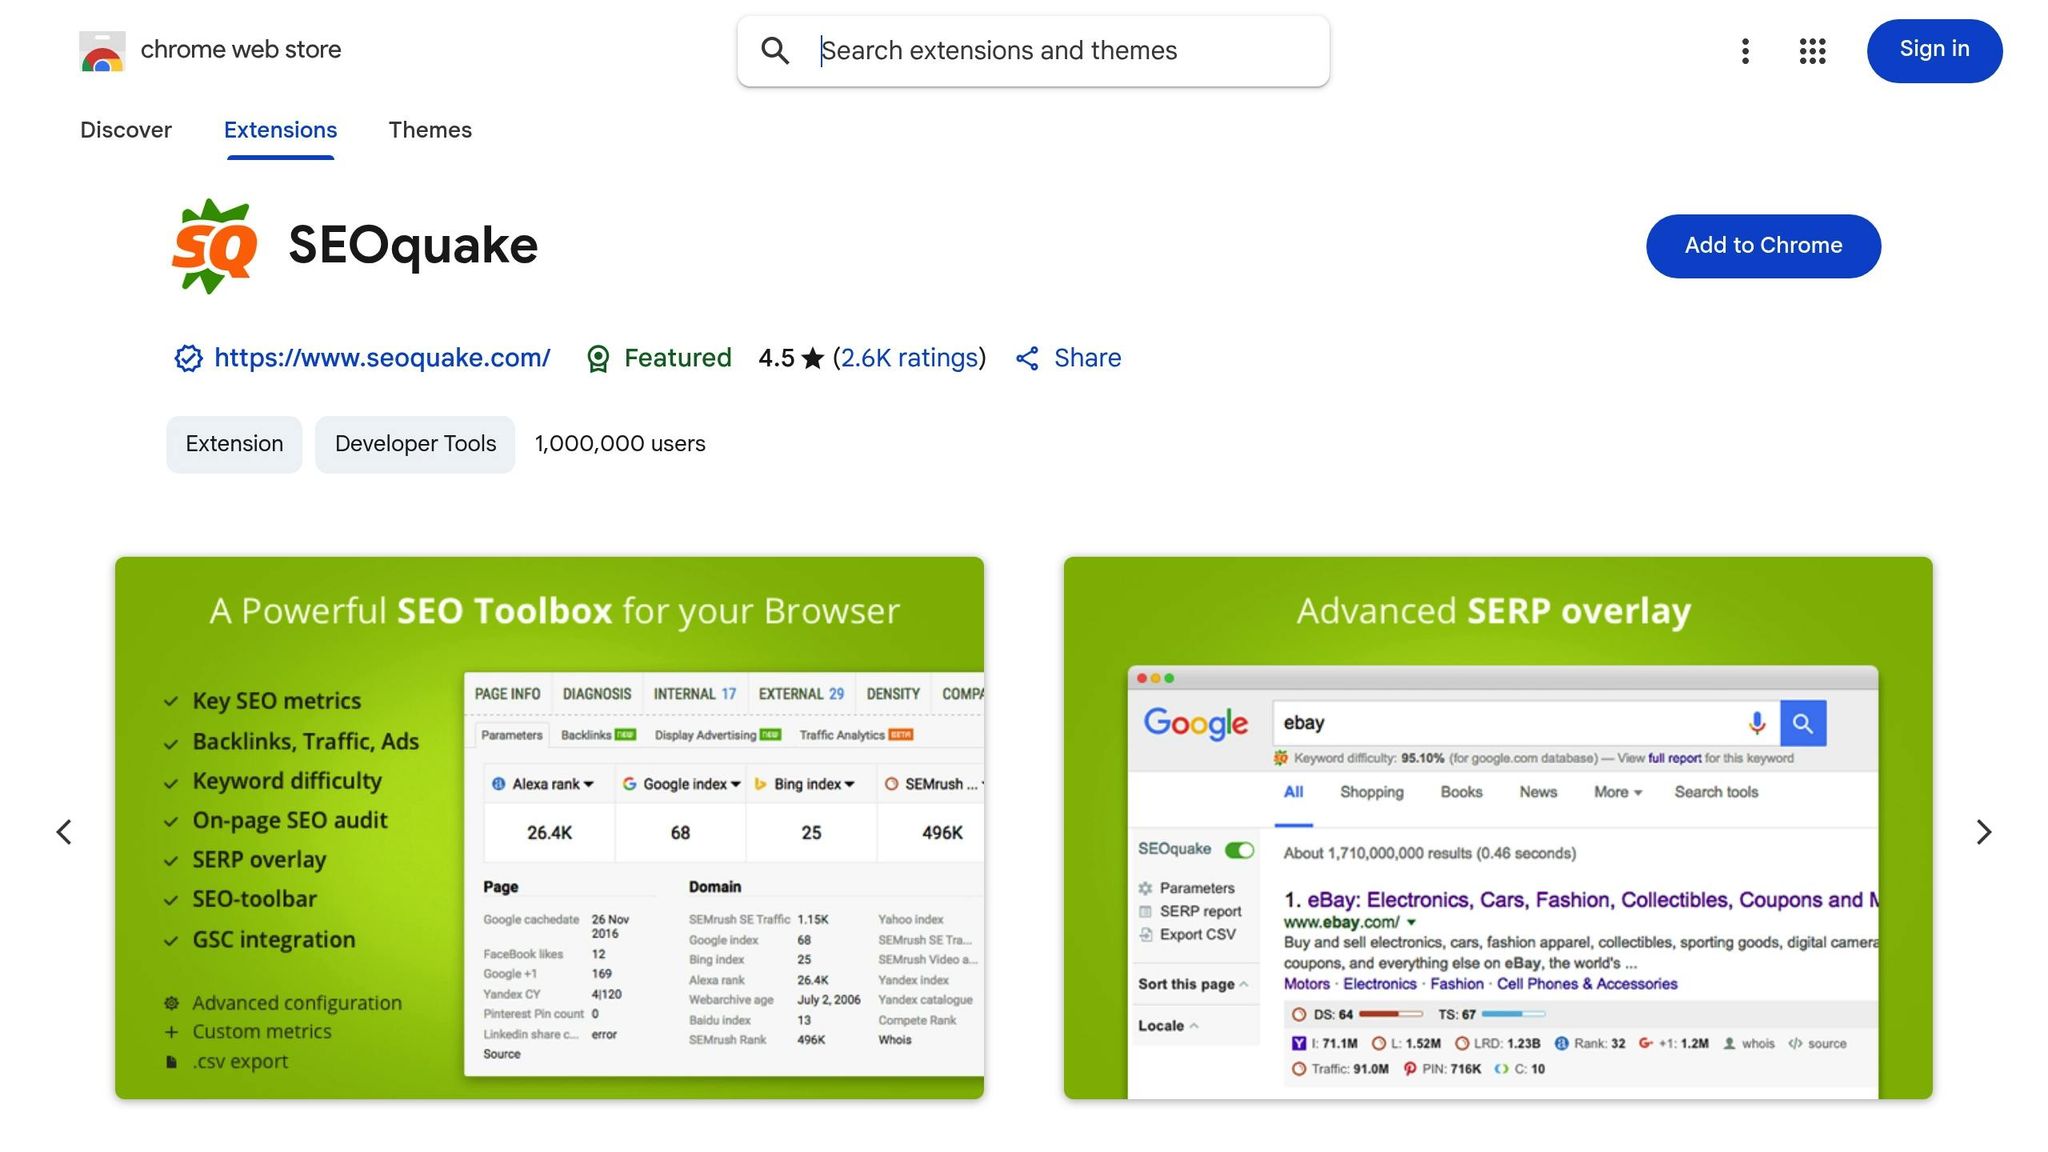This screenshot has height=1152, width=2048.
Task: Open the Alexa rank dropdown in the screenshot
Action: click(x=546, y=784)
